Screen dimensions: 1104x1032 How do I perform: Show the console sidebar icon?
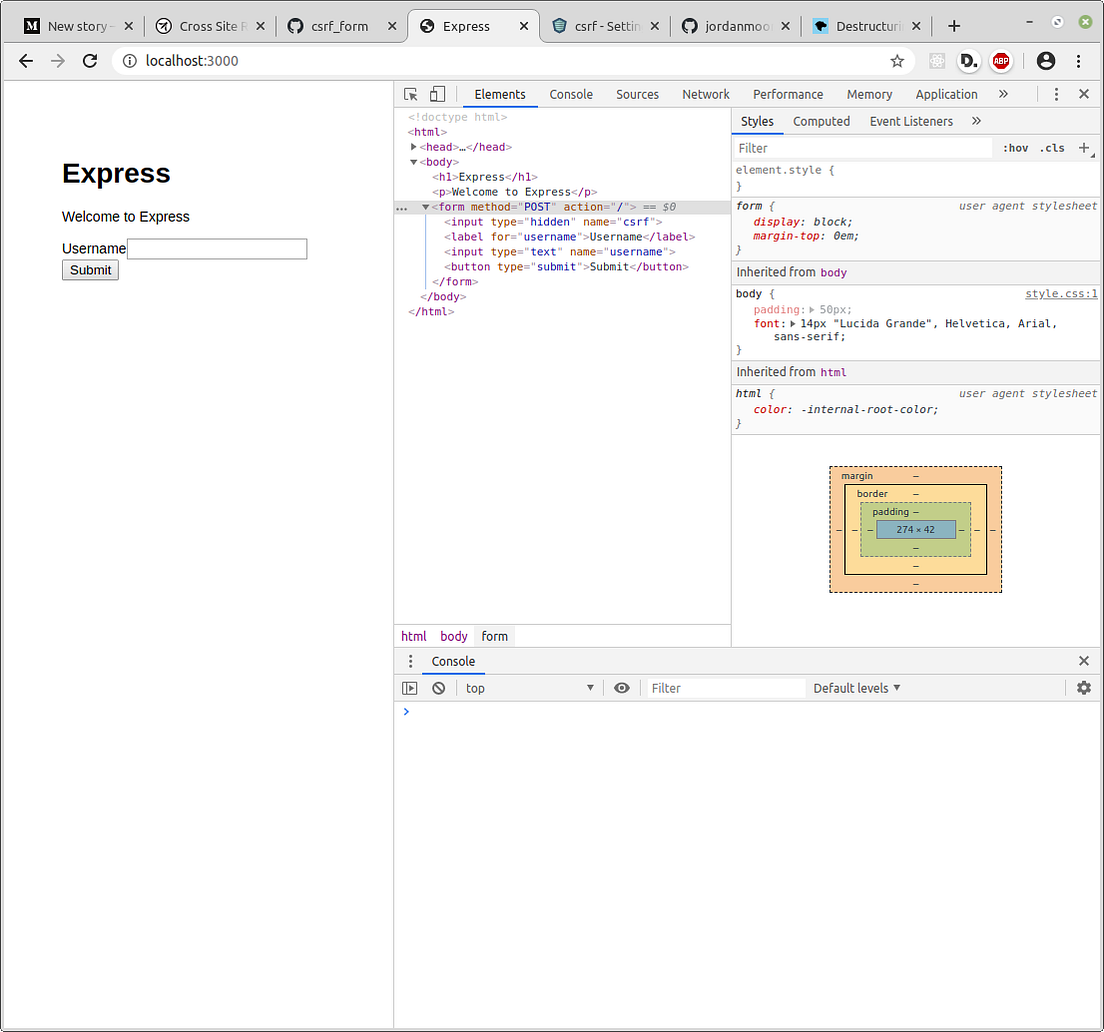[x=410, y=688]
